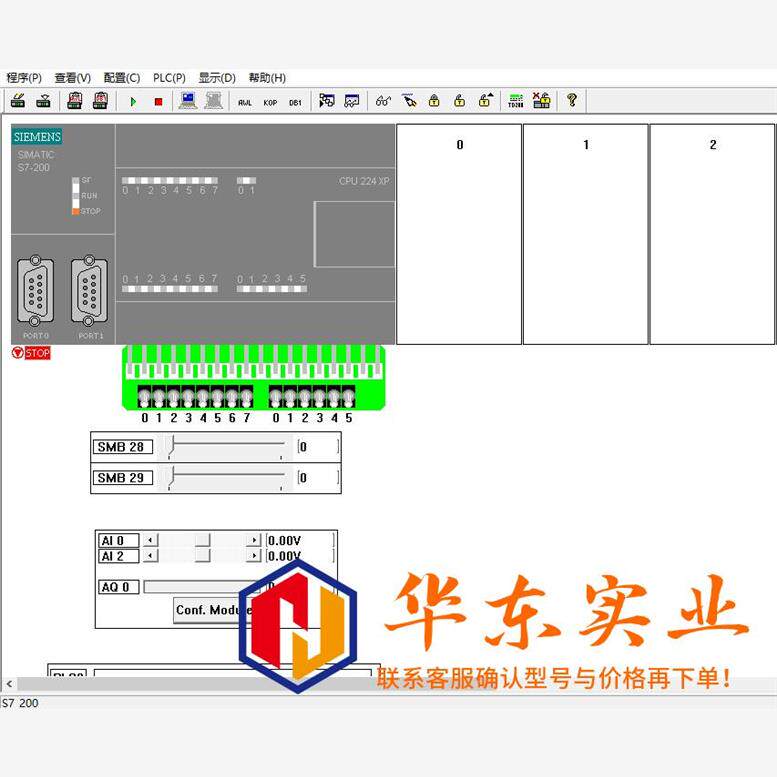The width and height of the screenshot is (777, 777).
Task: Toggle first-bank input switch 4
Action: click(x=203, y=397)
